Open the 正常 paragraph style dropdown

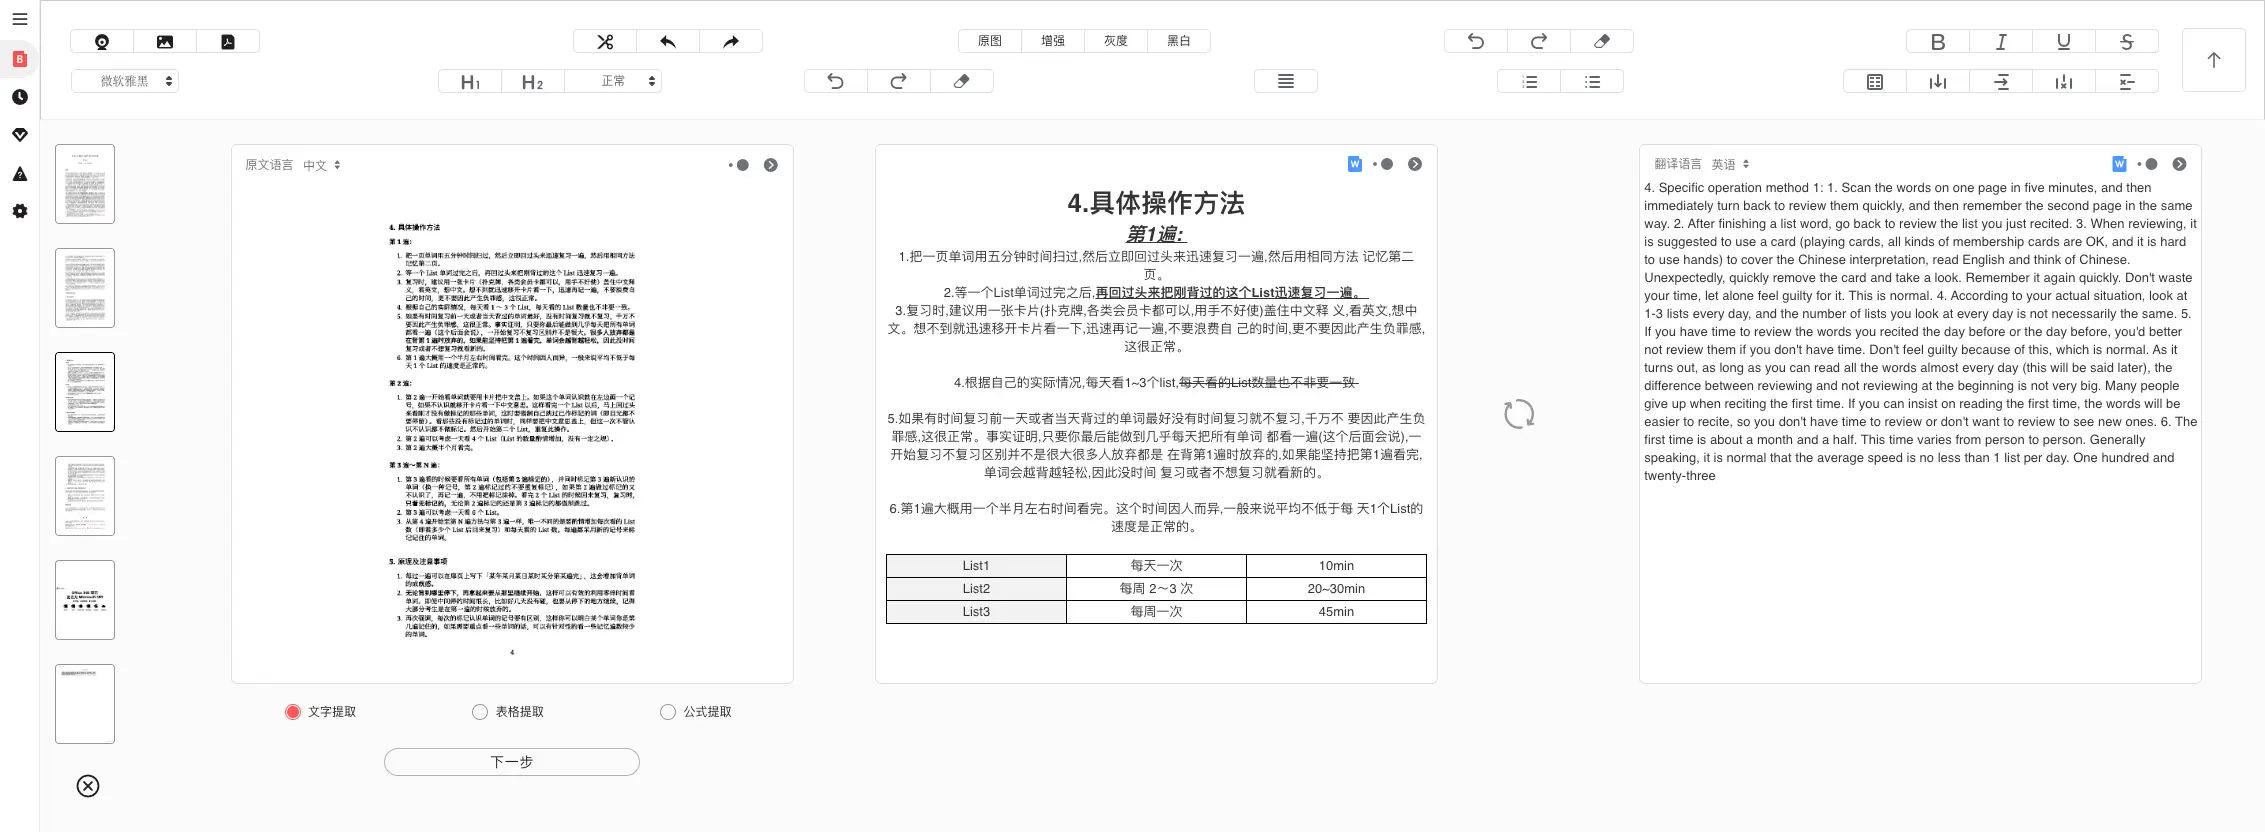tap(613, 81)
